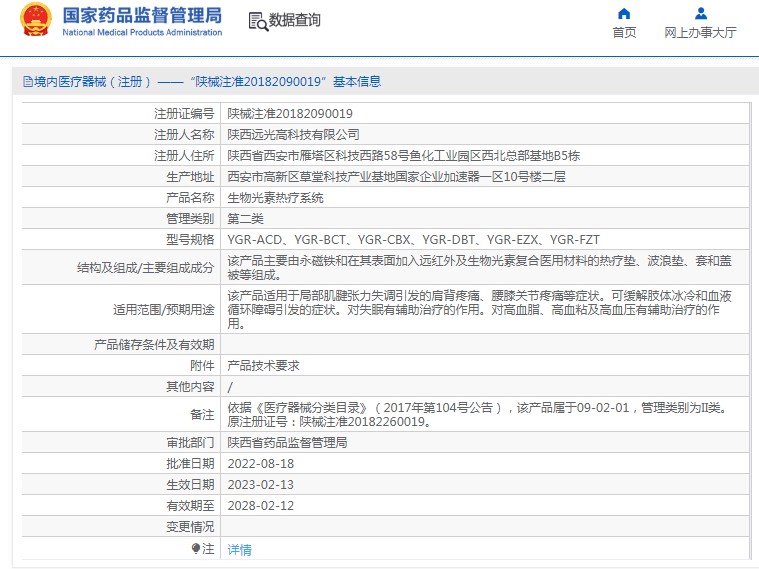Click the 注册人住所 label
Screen dimensions: 759x569
pos(184,155)
